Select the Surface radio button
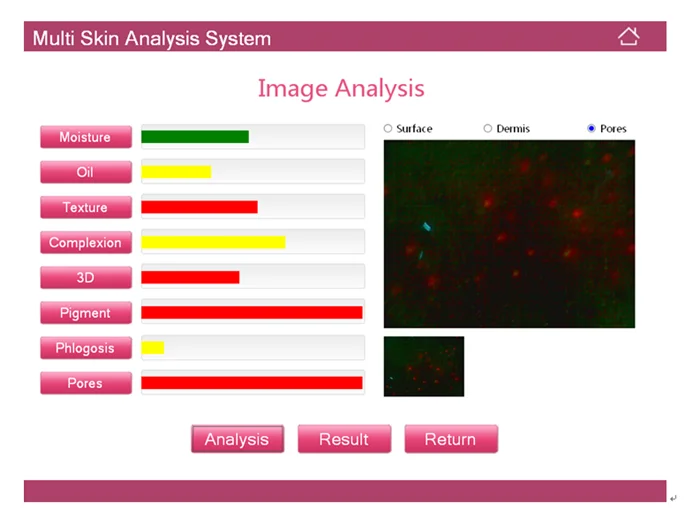700x525 pixels. pyautogui.click(x=388, y=129)
